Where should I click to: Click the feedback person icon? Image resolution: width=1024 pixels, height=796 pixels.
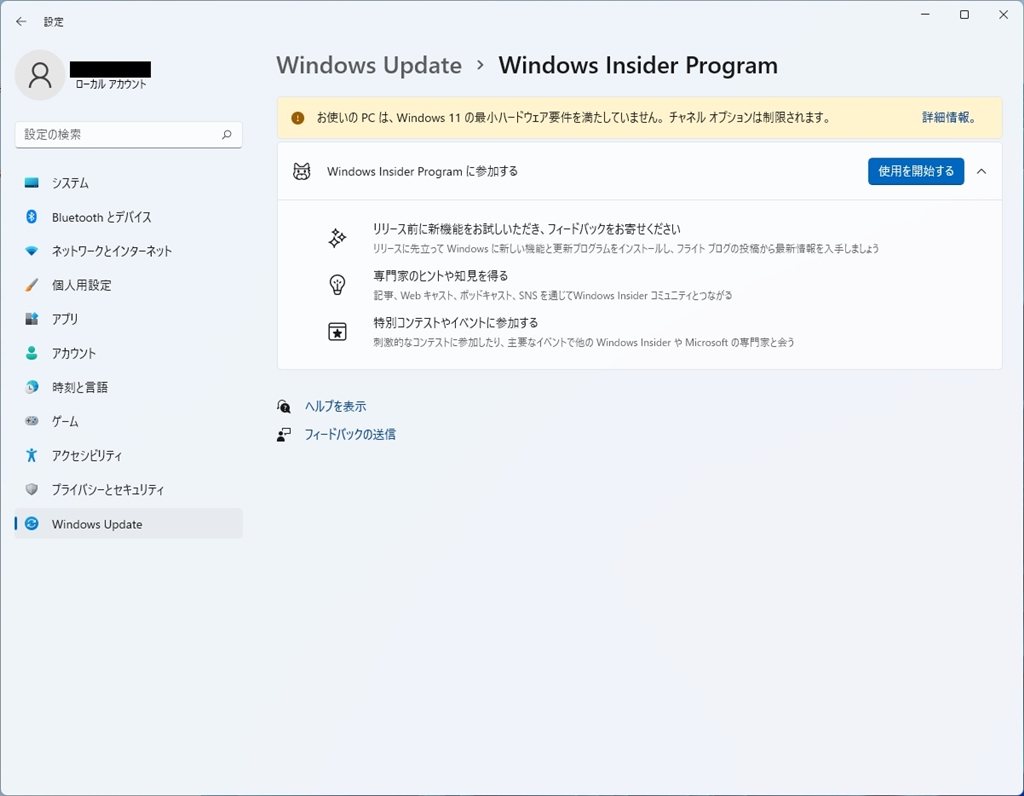pos(283,434)
